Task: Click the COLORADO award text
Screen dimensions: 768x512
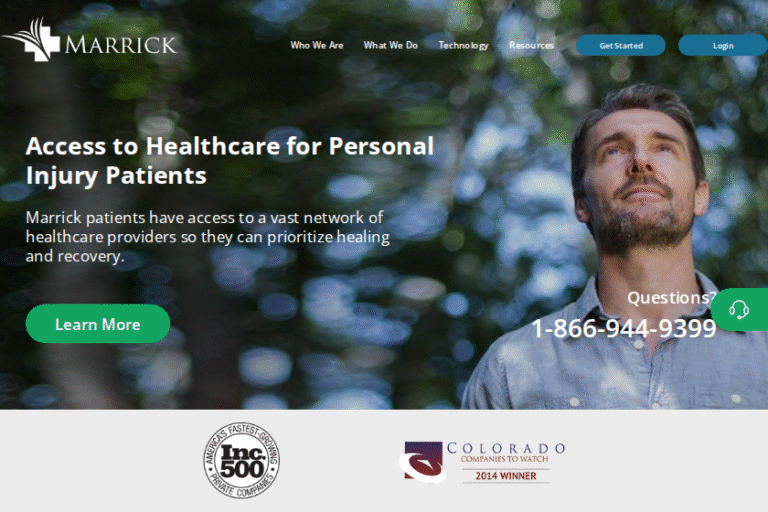Action: (506, 448)
